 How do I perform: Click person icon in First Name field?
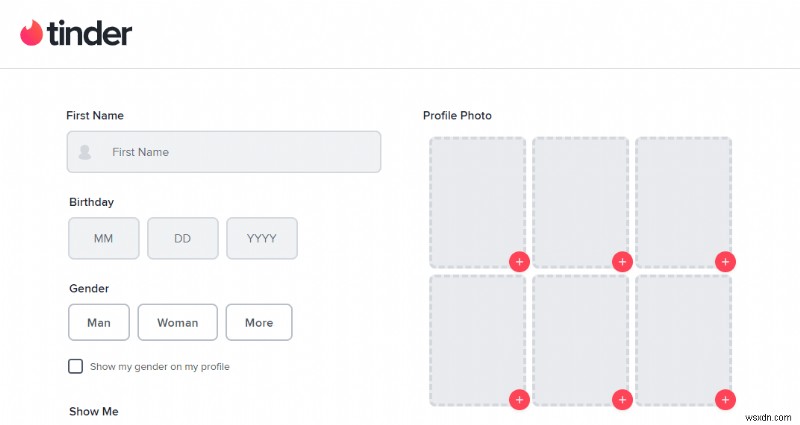point(85,152)
